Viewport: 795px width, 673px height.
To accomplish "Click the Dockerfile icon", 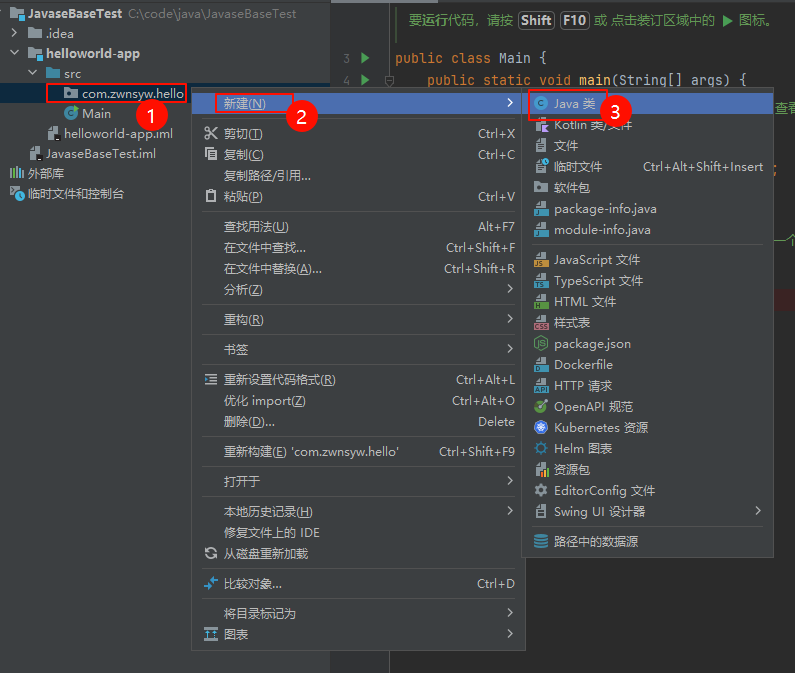I will pos(541,365).
